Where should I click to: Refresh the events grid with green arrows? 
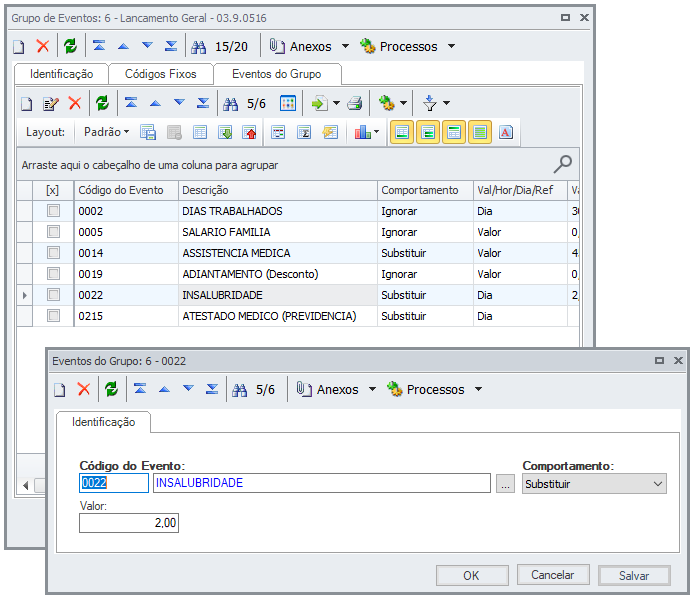[x=102, y=103]
